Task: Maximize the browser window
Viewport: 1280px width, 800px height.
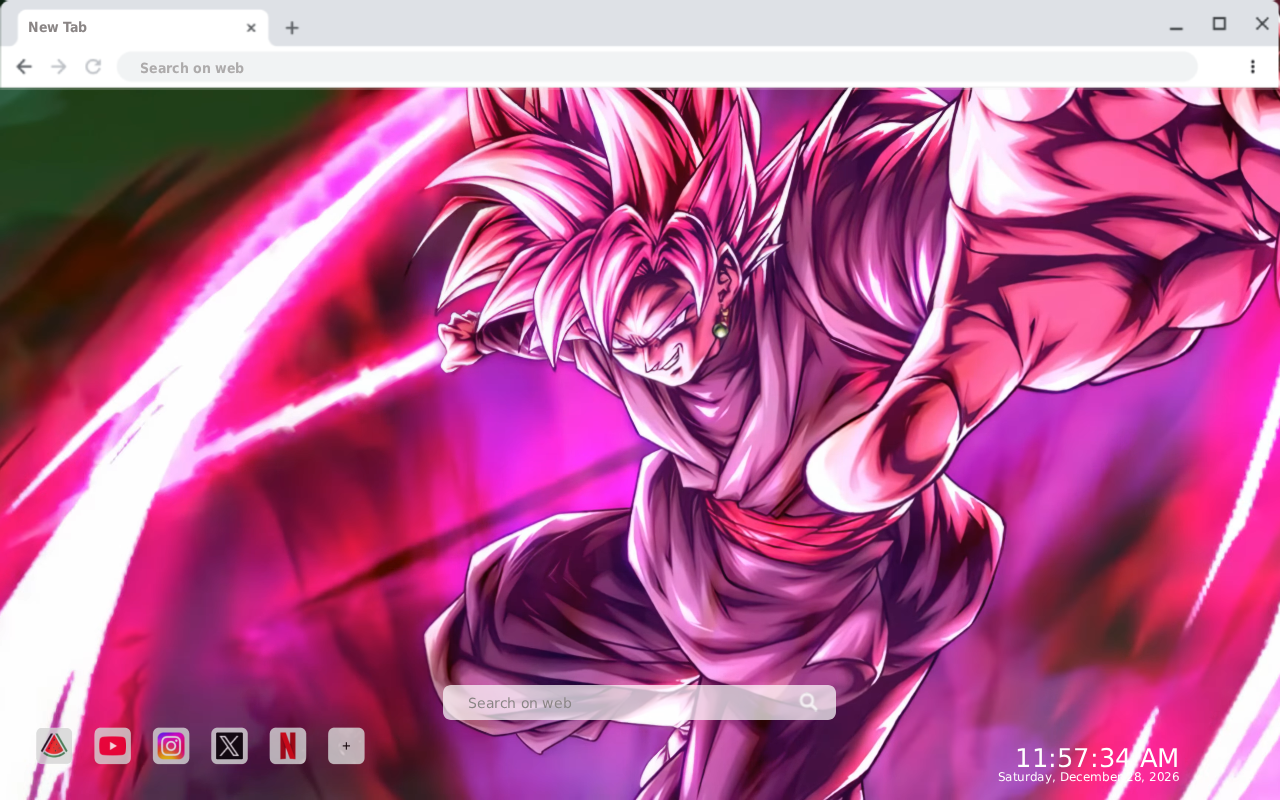Action: tap(1219, 24)
